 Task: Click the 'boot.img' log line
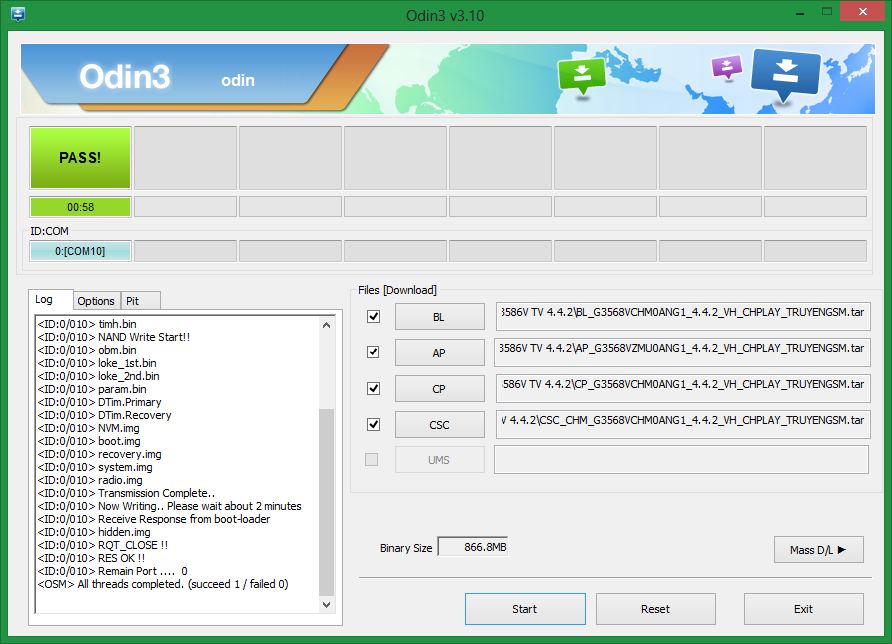coord(89,441)
